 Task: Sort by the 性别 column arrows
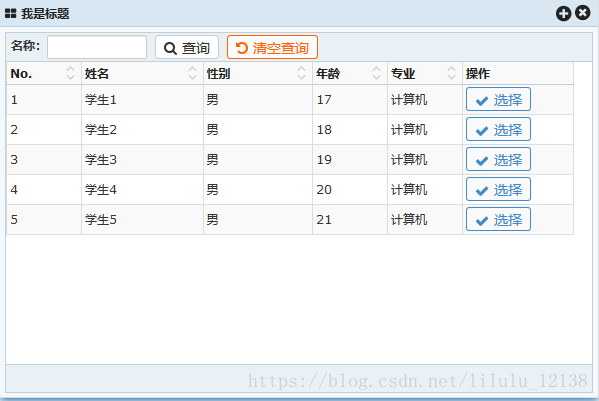pyautogui.click(x=301, y=73)
